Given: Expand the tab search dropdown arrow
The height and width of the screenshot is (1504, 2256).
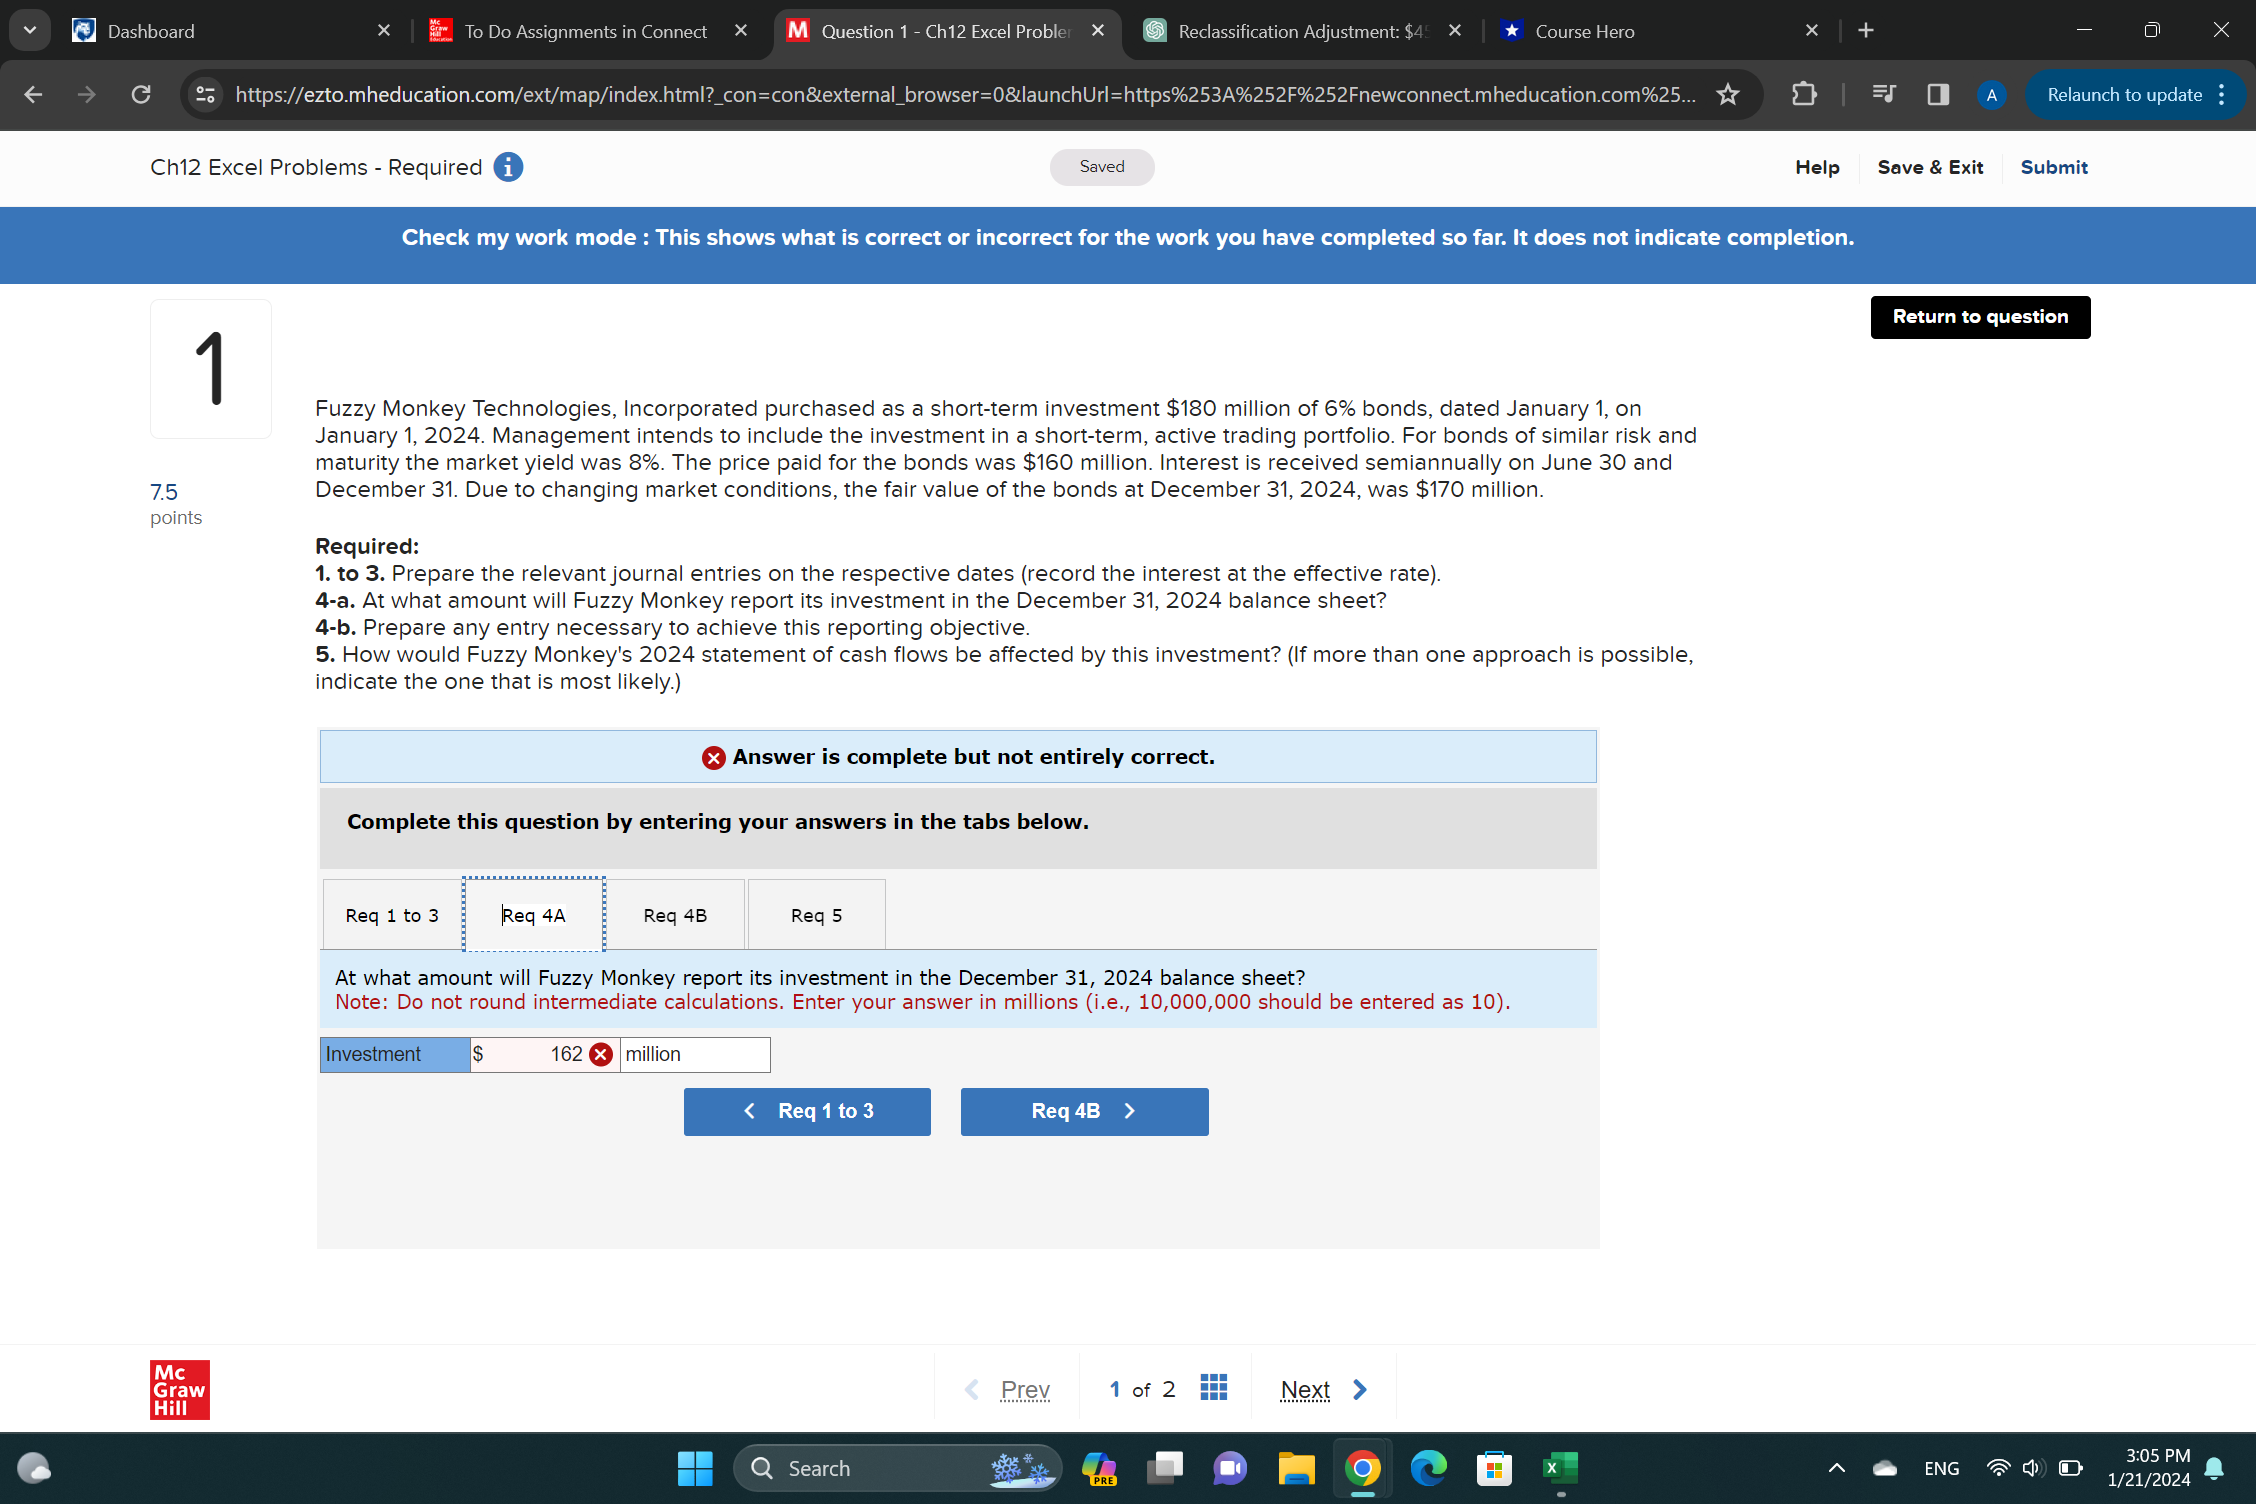Looking at the screenshot, I should pos(30,30).
